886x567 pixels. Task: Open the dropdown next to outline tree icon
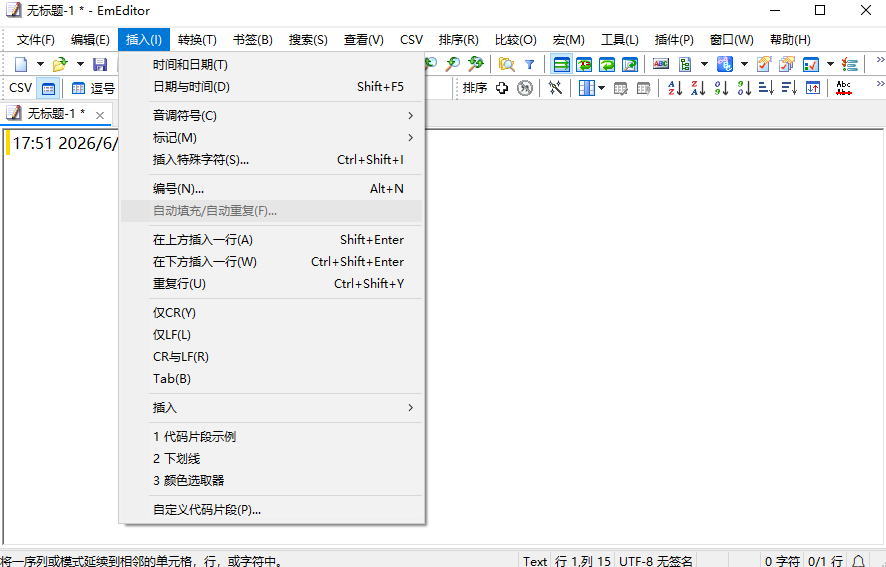click(704, 64)
